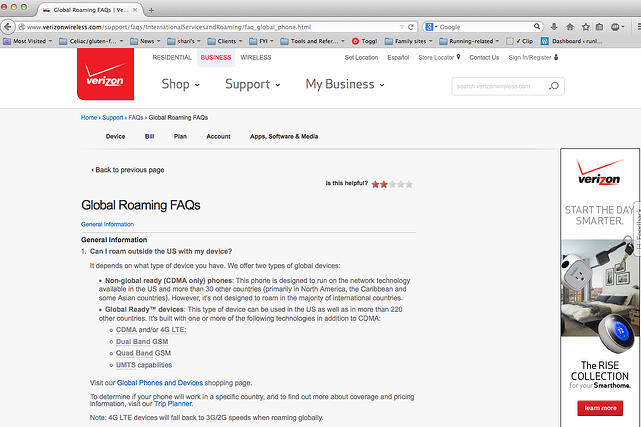The width and height of the screenshot is (641, 427).
Task: Open the Celiac/gluten-f... bookmarks folder
Action: (91, 41)
